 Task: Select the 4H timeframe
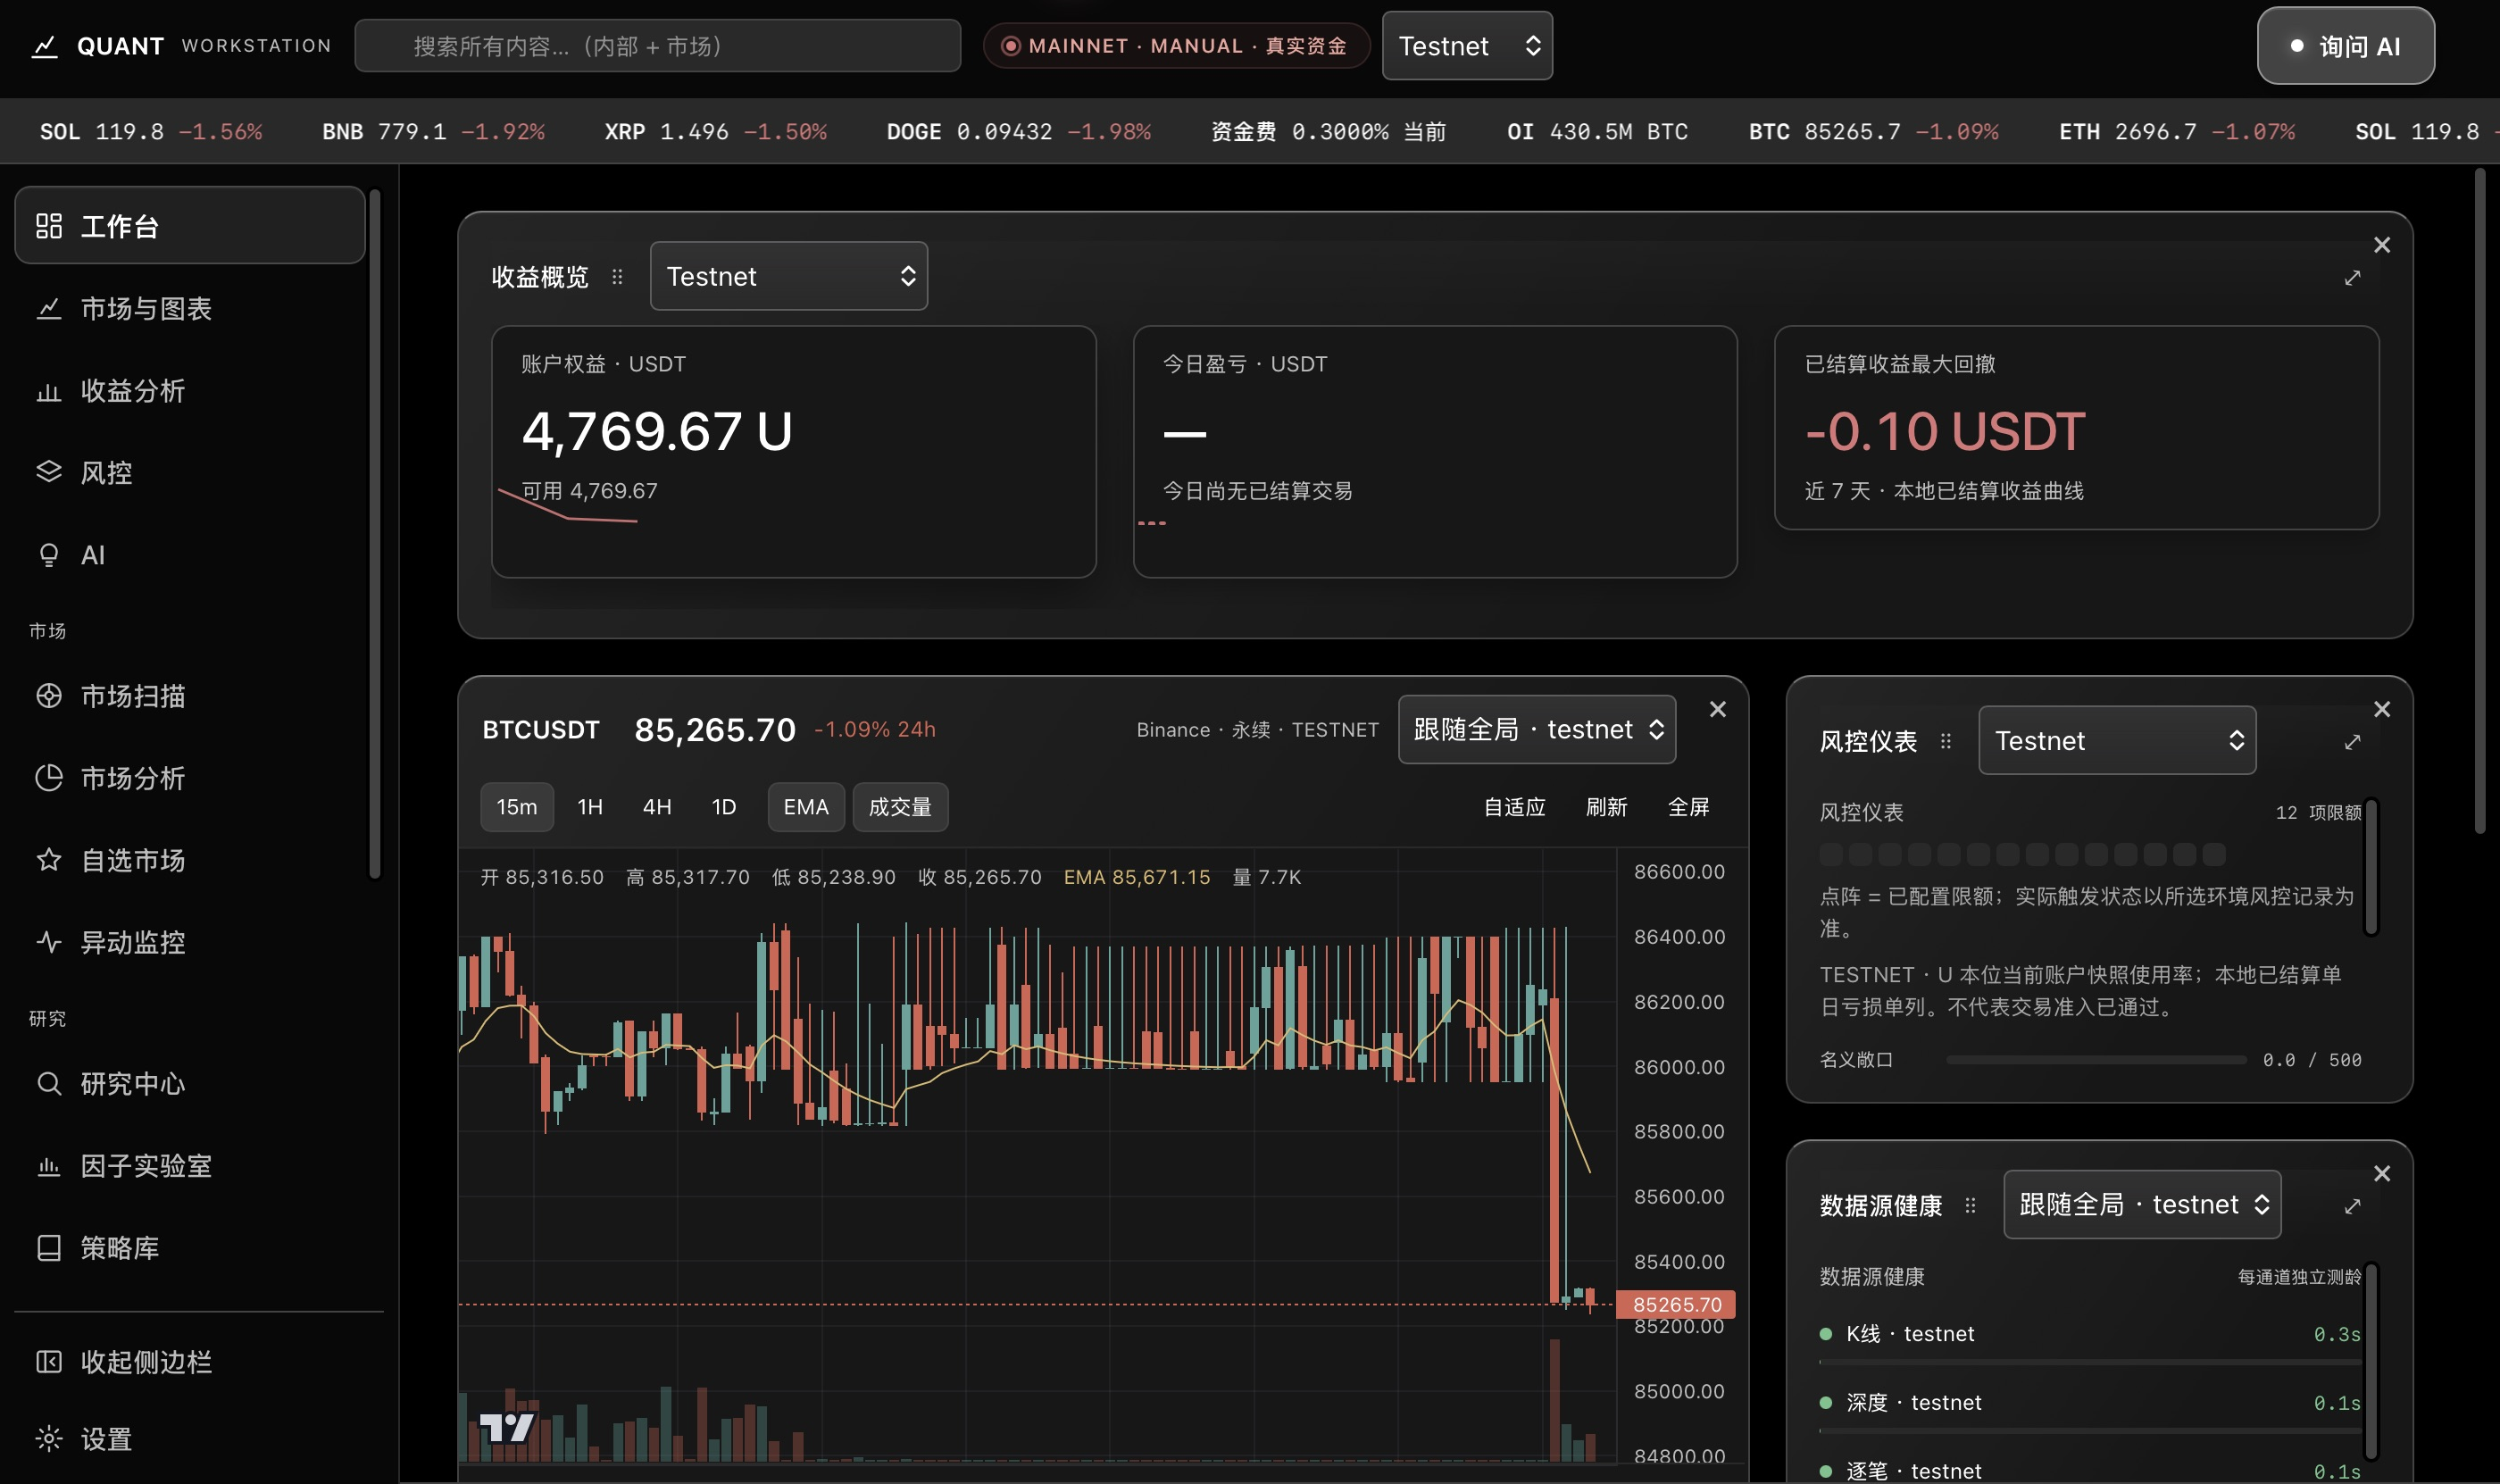657,807
